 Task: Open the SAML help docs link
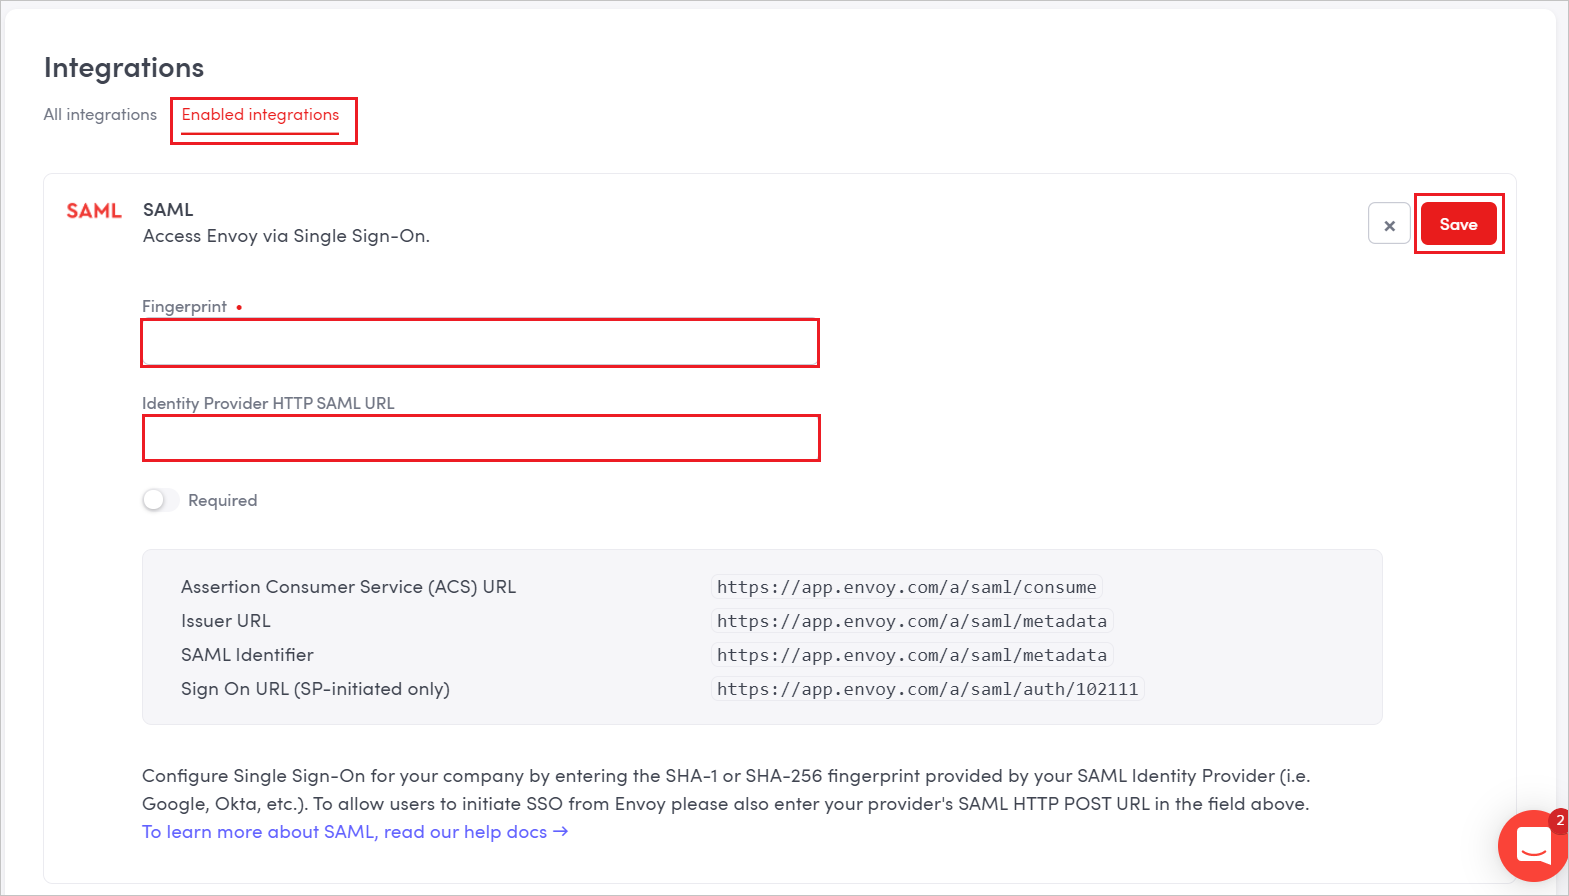pyautogui.click(x=355, y=832)
